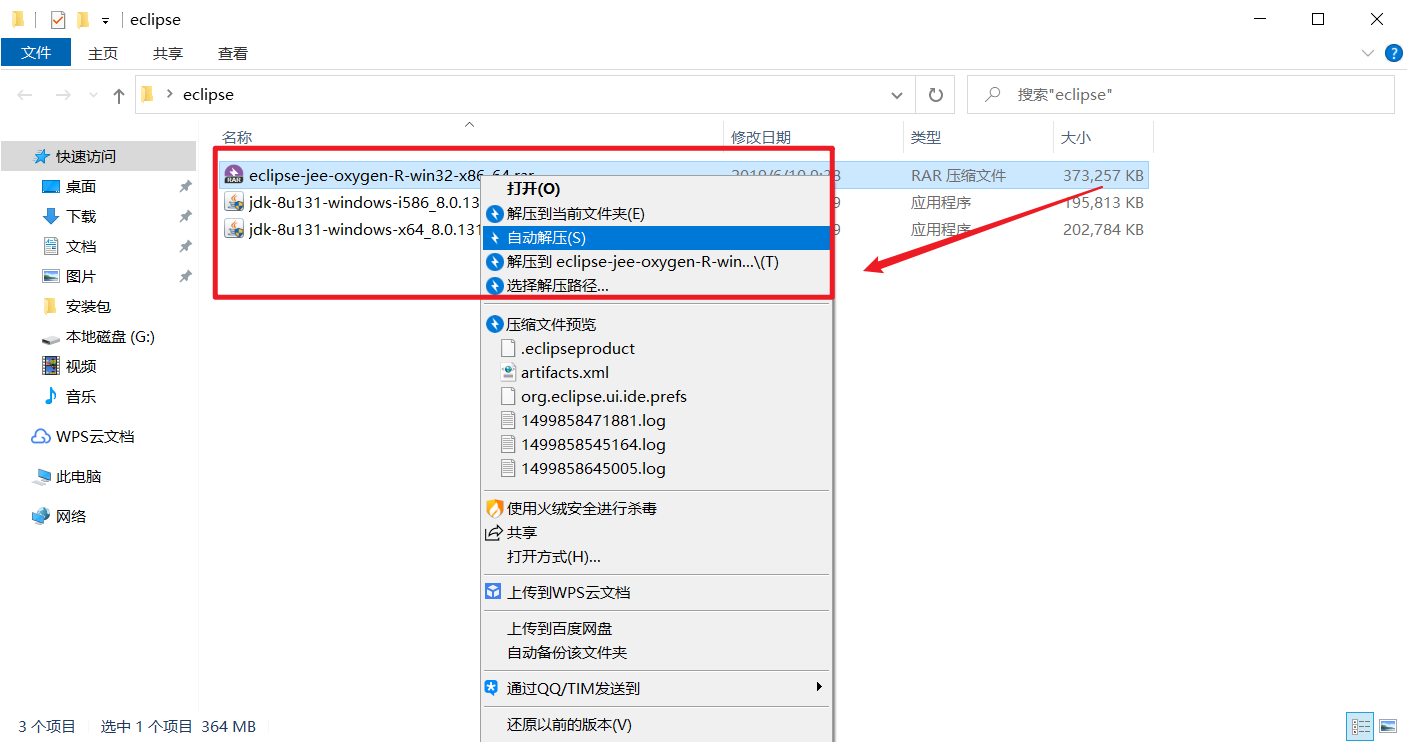Preview org.eclipse.ui.ide.prefs in archive list
The height and width of the screenshot is (742, 1408).
pyautogui.click(x=656, y=396)
